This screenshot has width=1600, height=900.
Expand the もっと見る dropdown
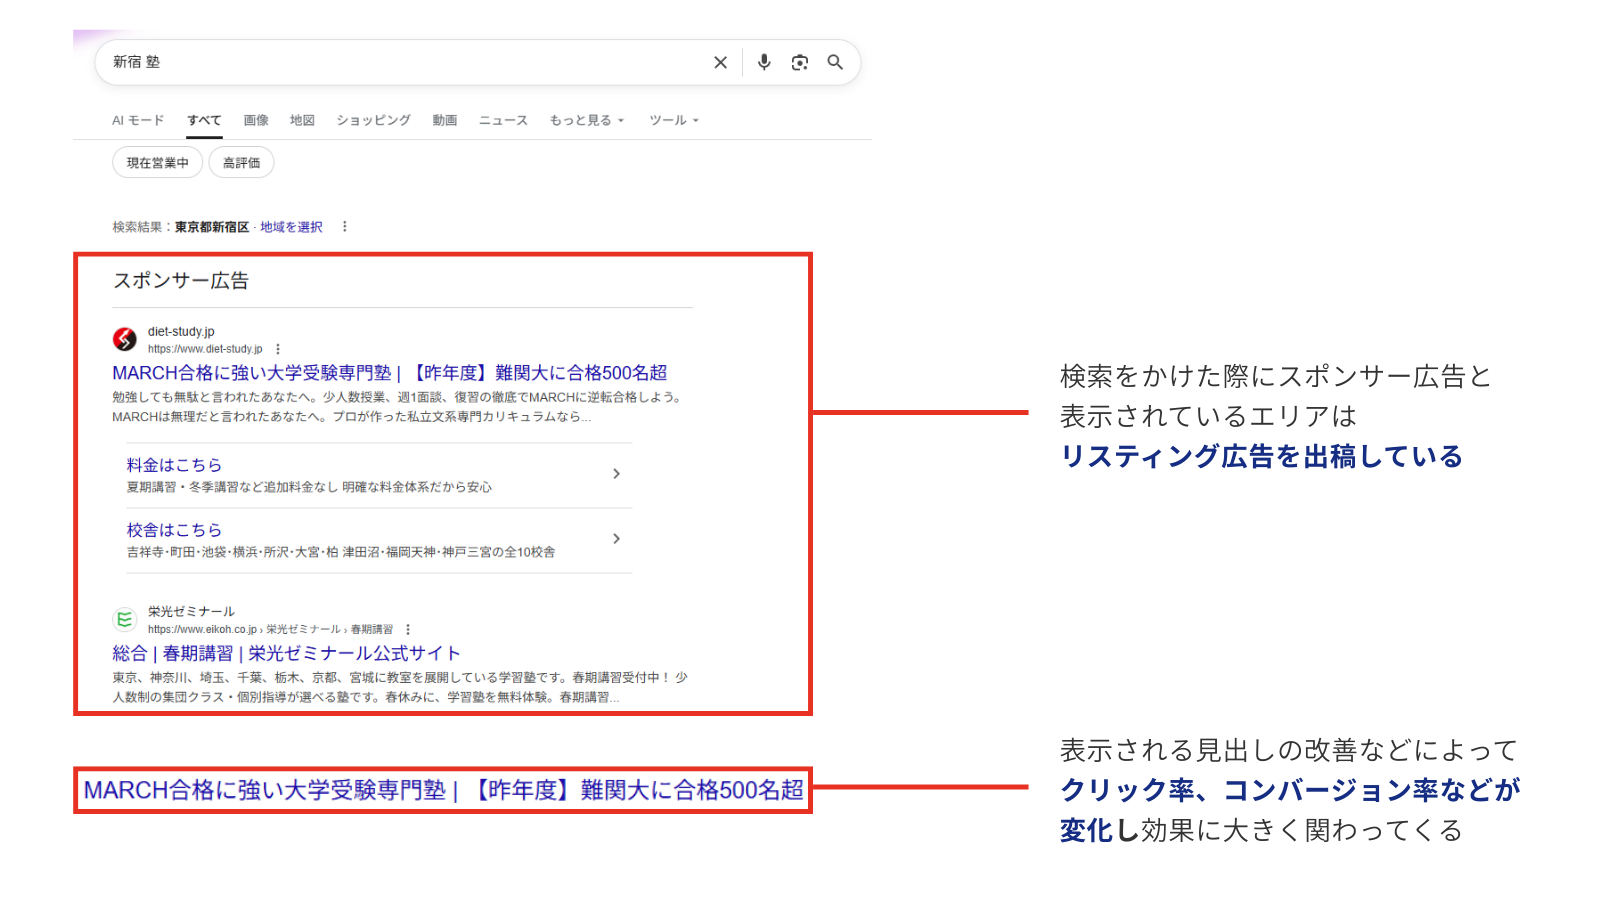[586, 120]
